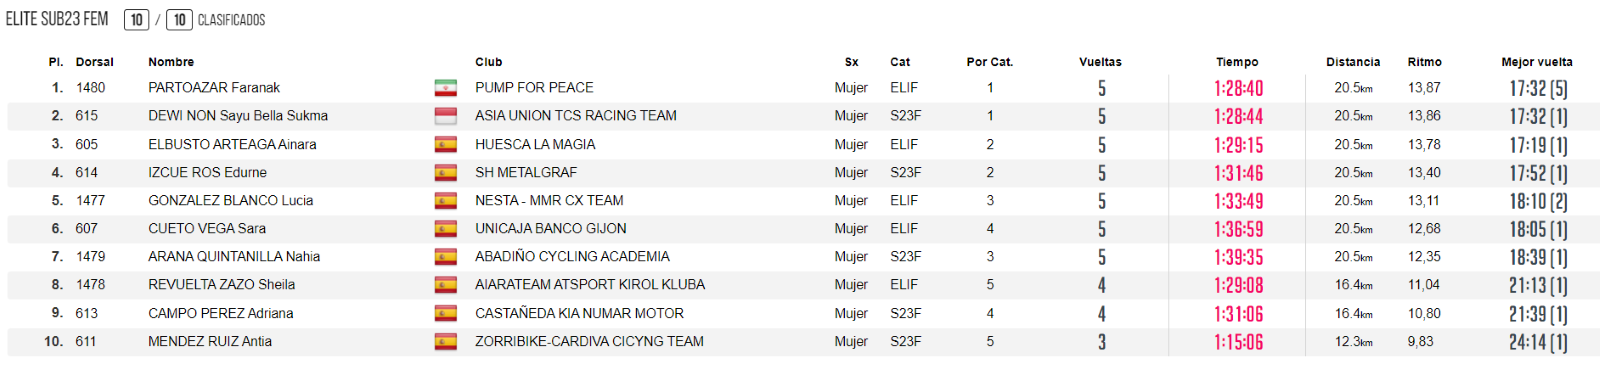
Task: Click the Spain flag next to IZCUE ROS Edurne
Action: click(x=445, y=173)
